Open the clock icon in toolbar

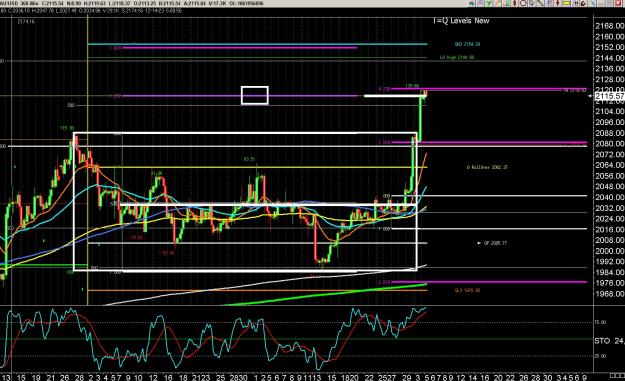click(523, 3)
